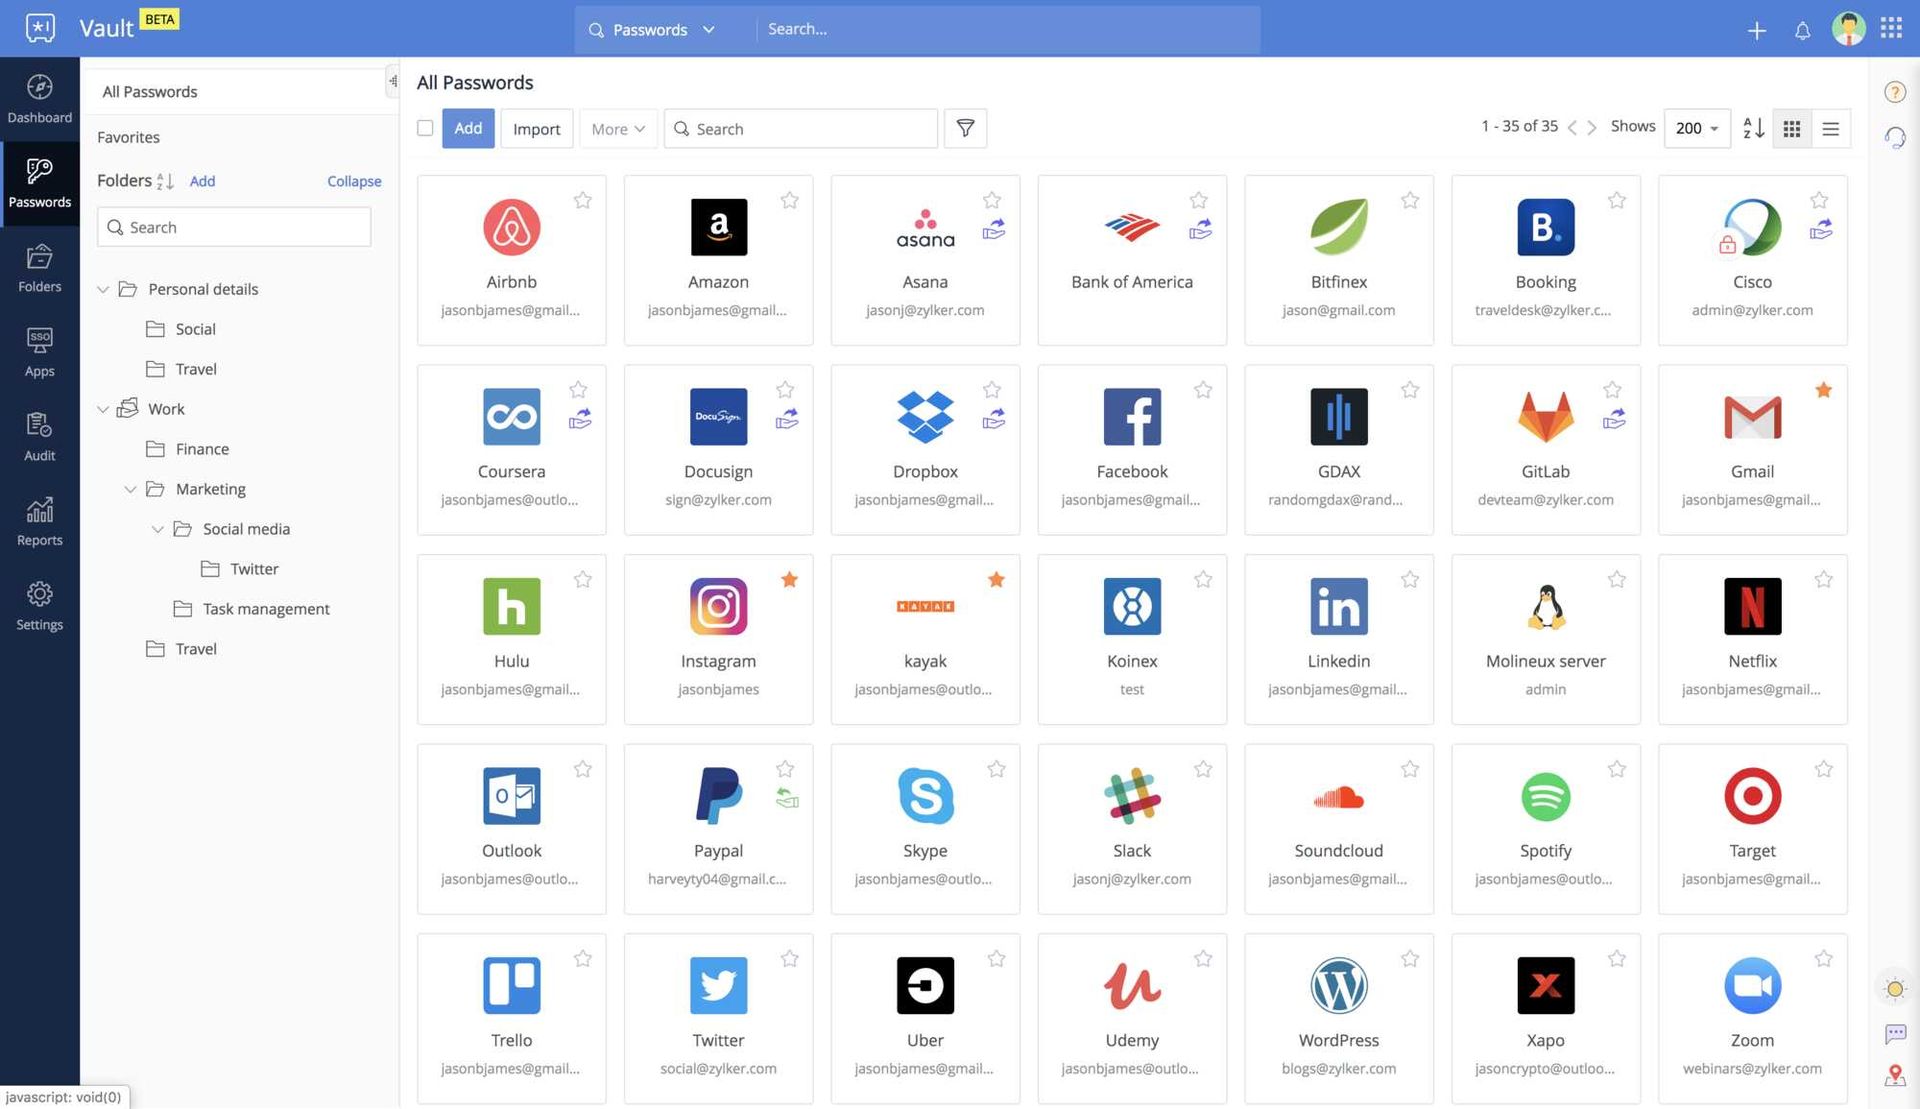
Task: Click the More options dropdown button
Action: [x=616, y=127]
